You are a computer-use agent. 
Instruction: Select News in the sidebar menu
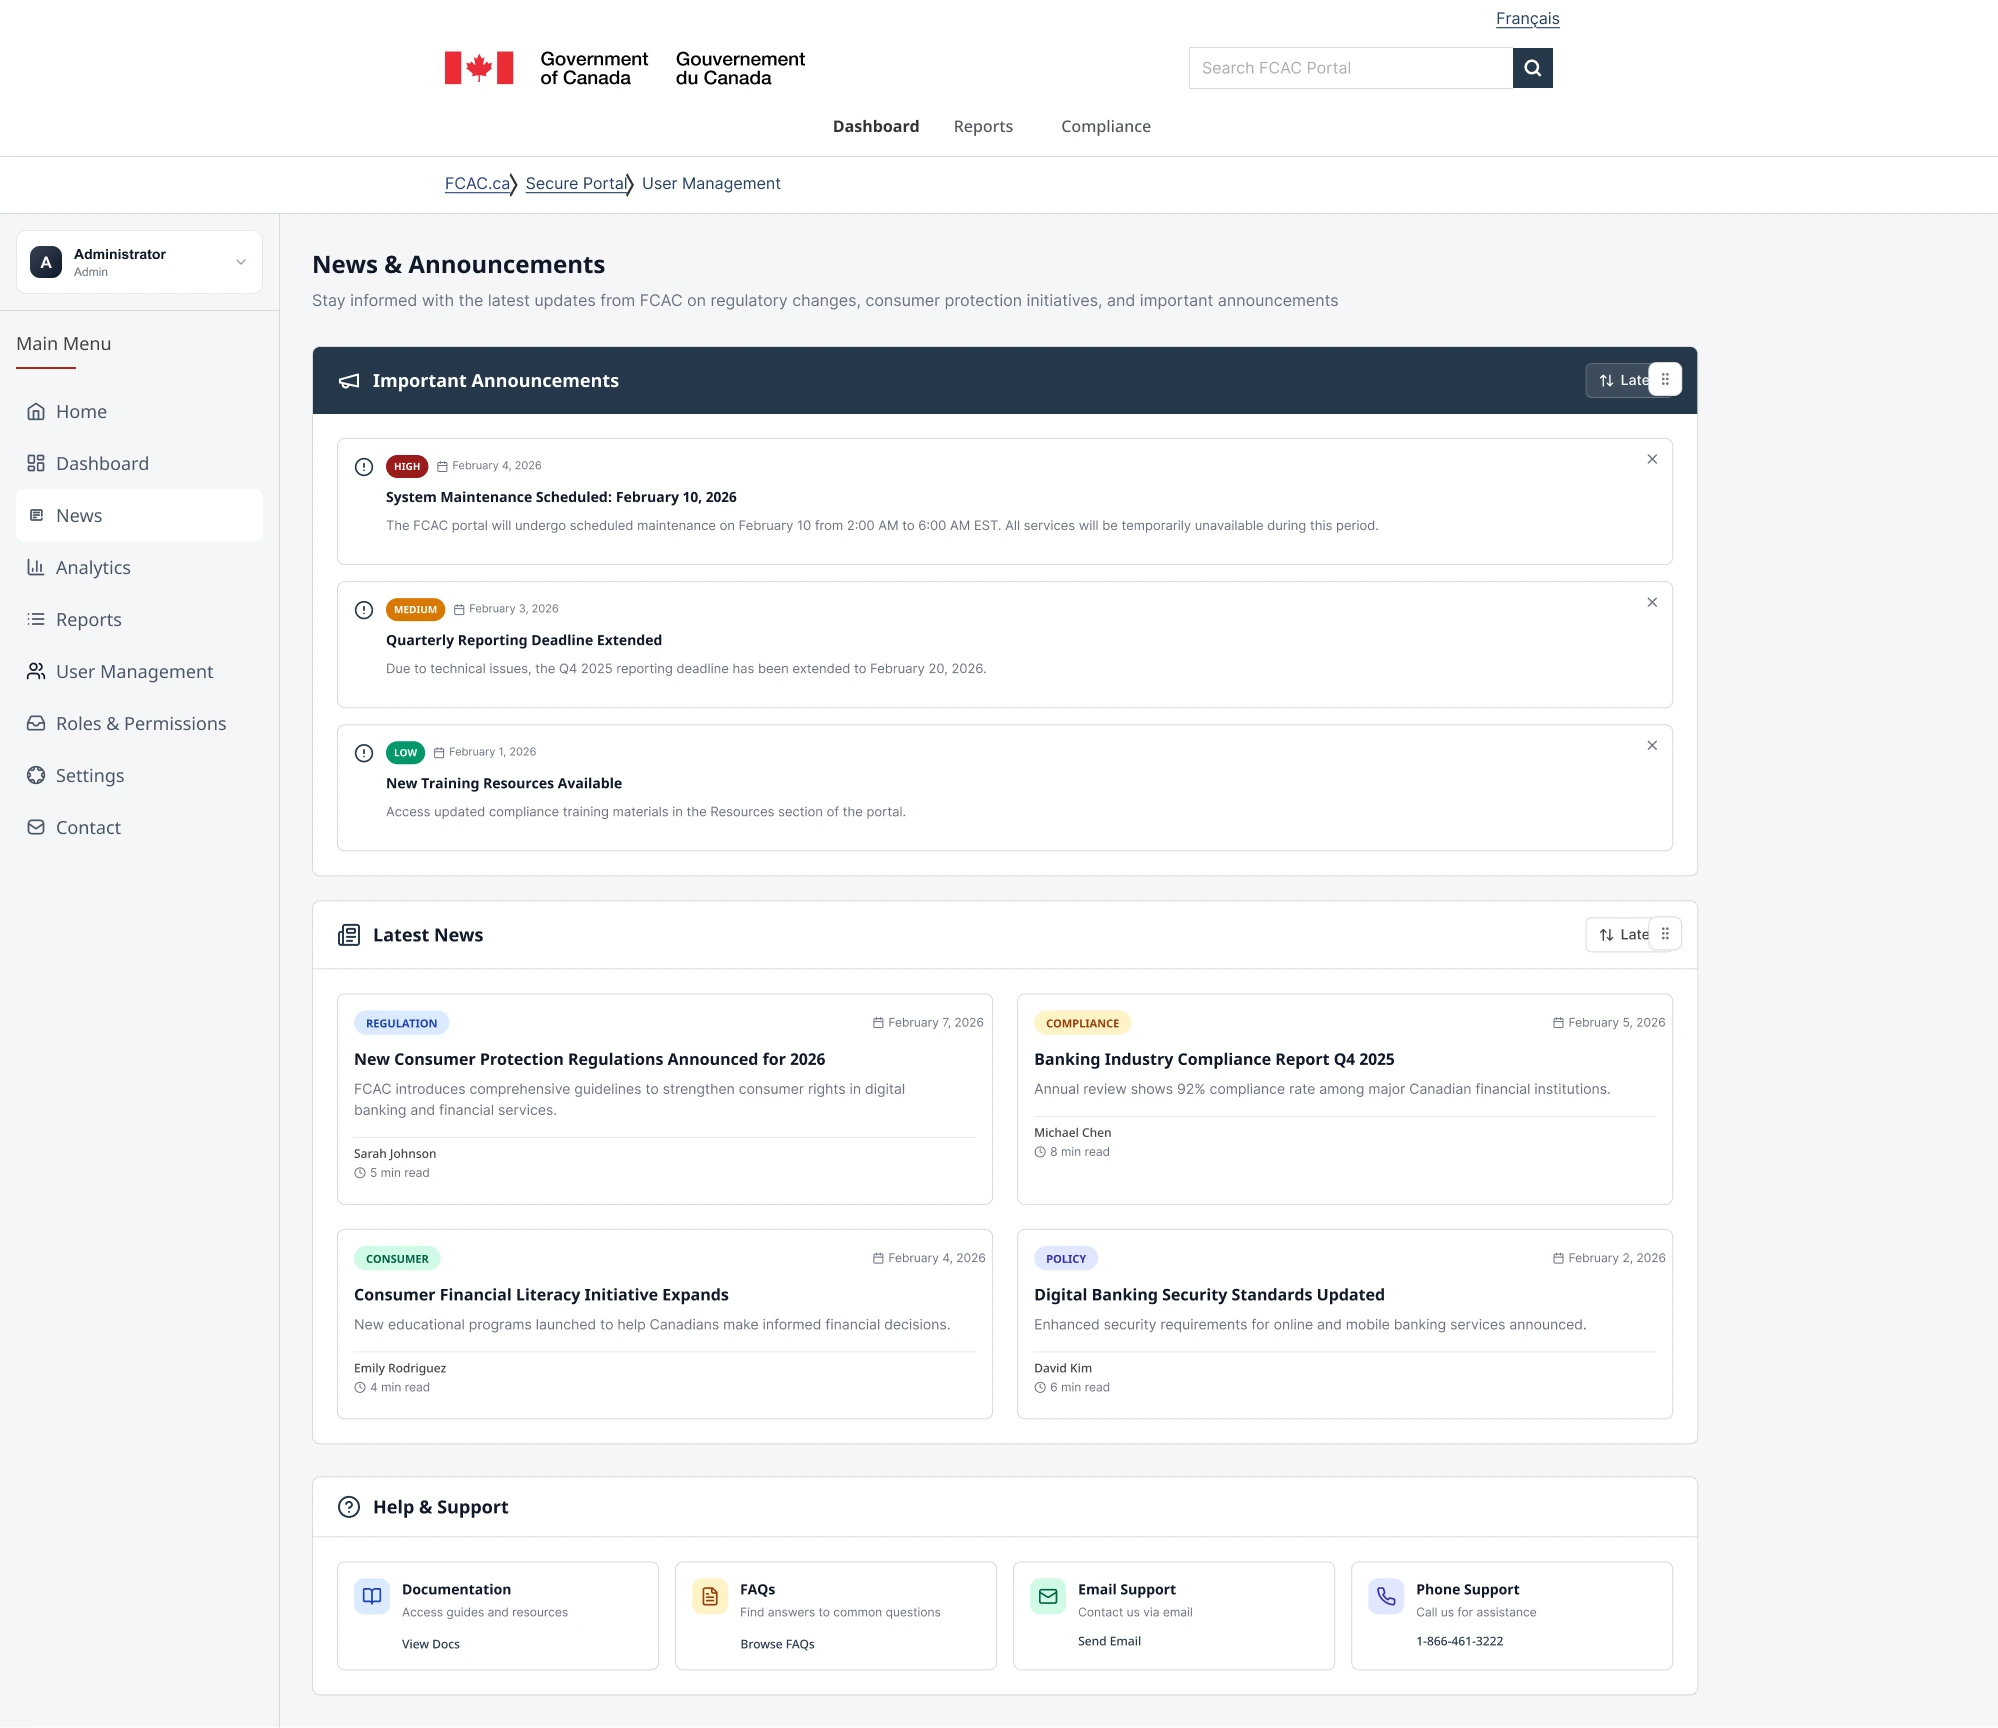point(139,515)
